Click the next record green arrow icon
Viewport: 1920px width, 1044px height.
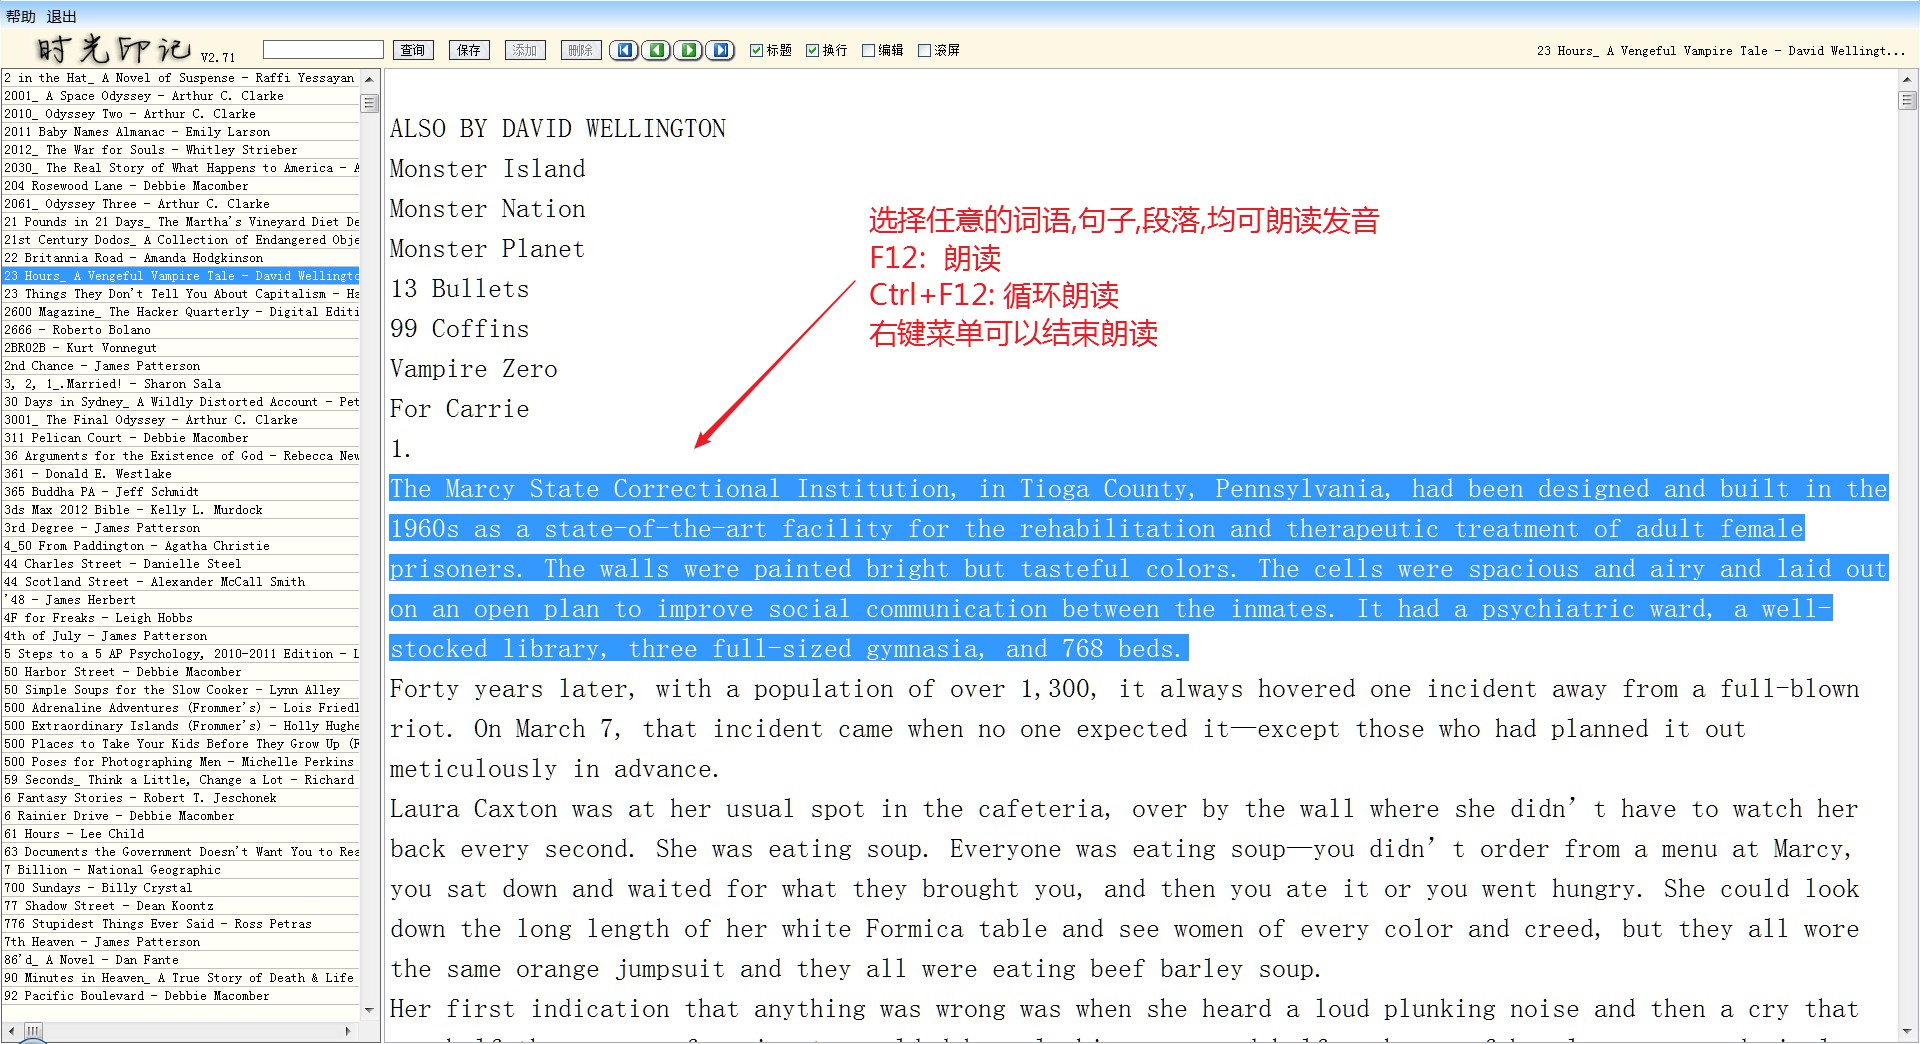[x=688, y=50]
